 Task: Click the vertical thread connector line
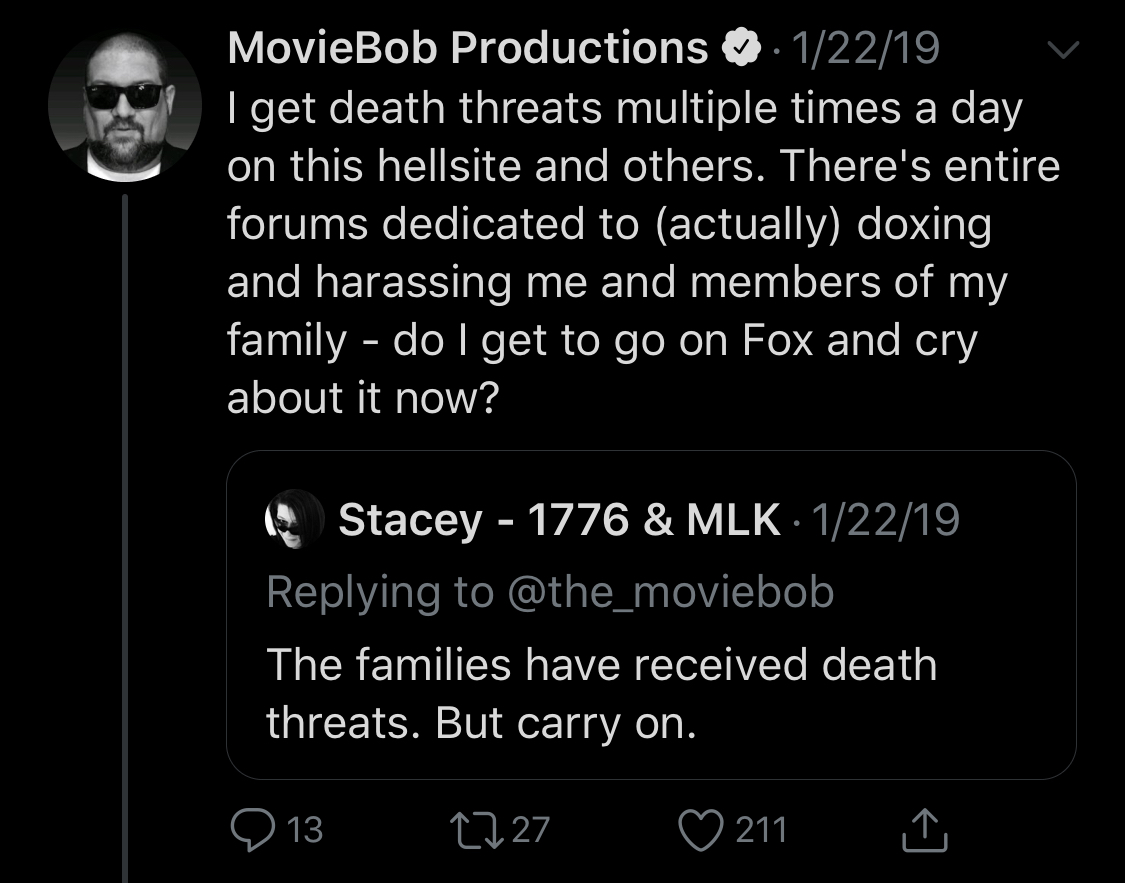(x=125, y=538)
